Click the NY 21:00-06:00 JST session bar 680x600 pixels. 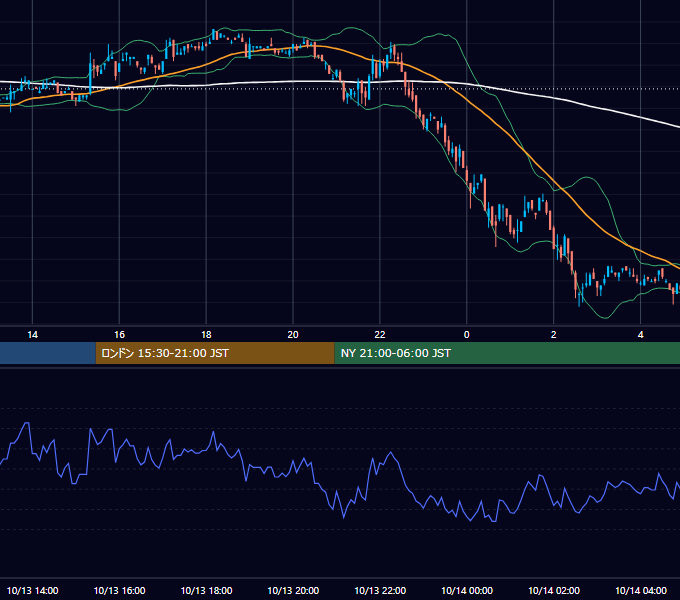click(507, 353)
